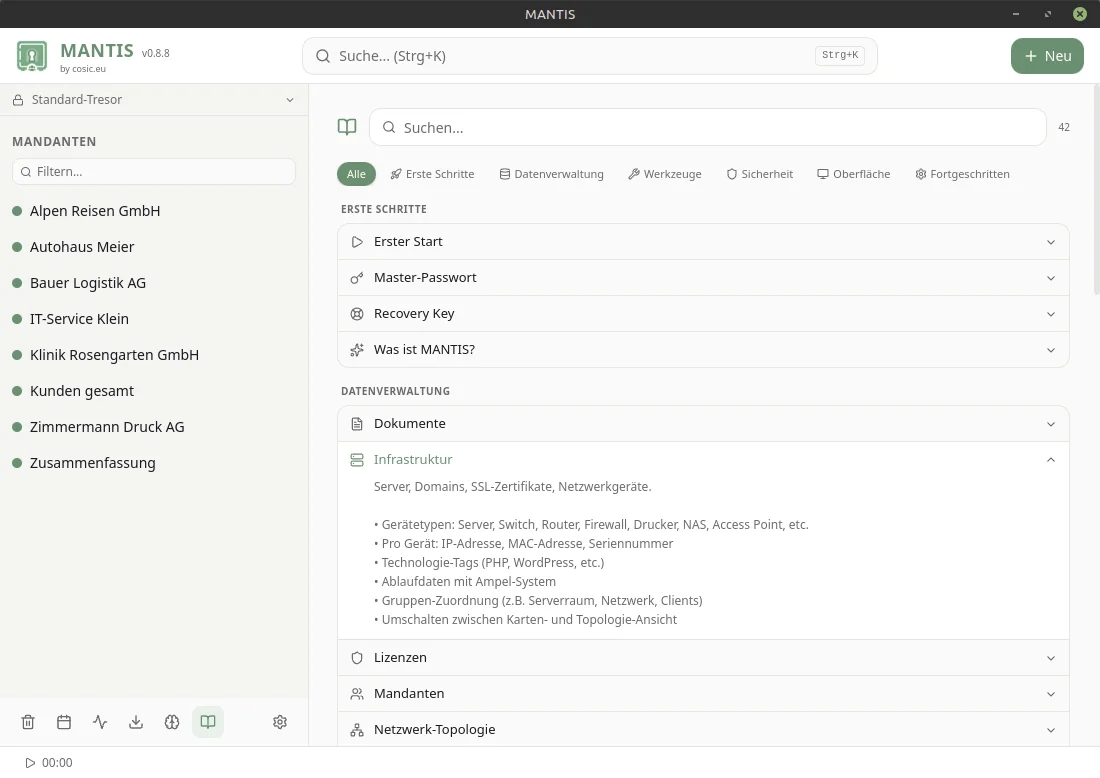Select the Alle filter tab
The height and width of the screenshot is (778, 1100).
pos(356,174)
